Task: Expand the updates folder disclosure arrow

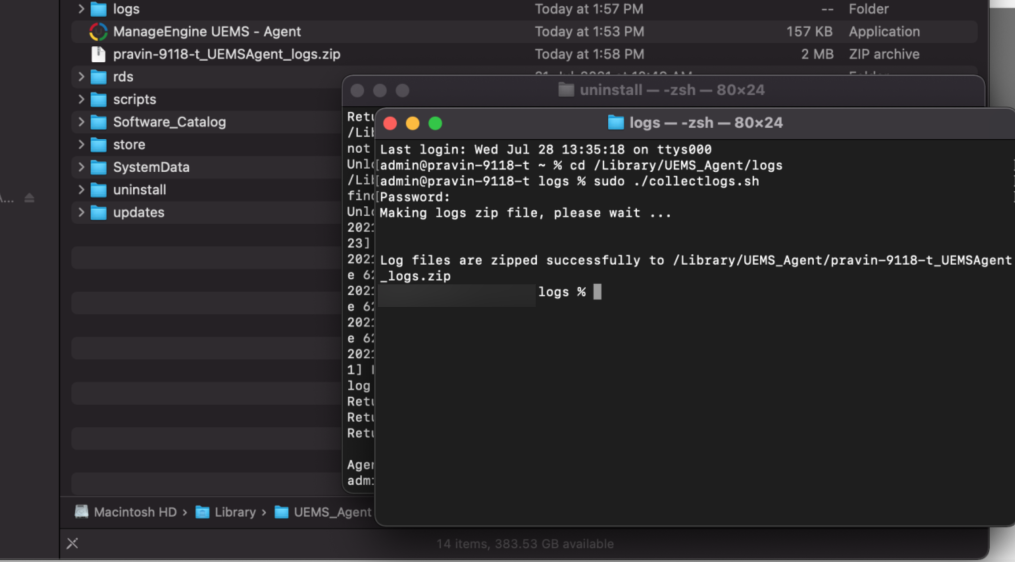Action: [x=80, y=212]
